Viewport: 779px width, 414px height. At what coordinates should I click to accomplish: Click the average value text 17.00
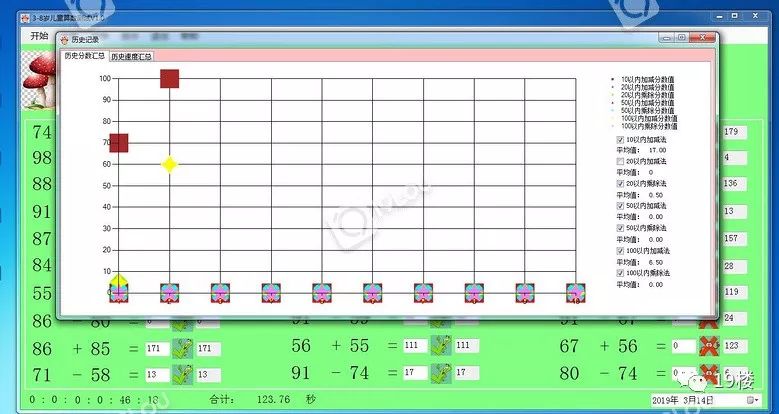(x=658, y=150)
